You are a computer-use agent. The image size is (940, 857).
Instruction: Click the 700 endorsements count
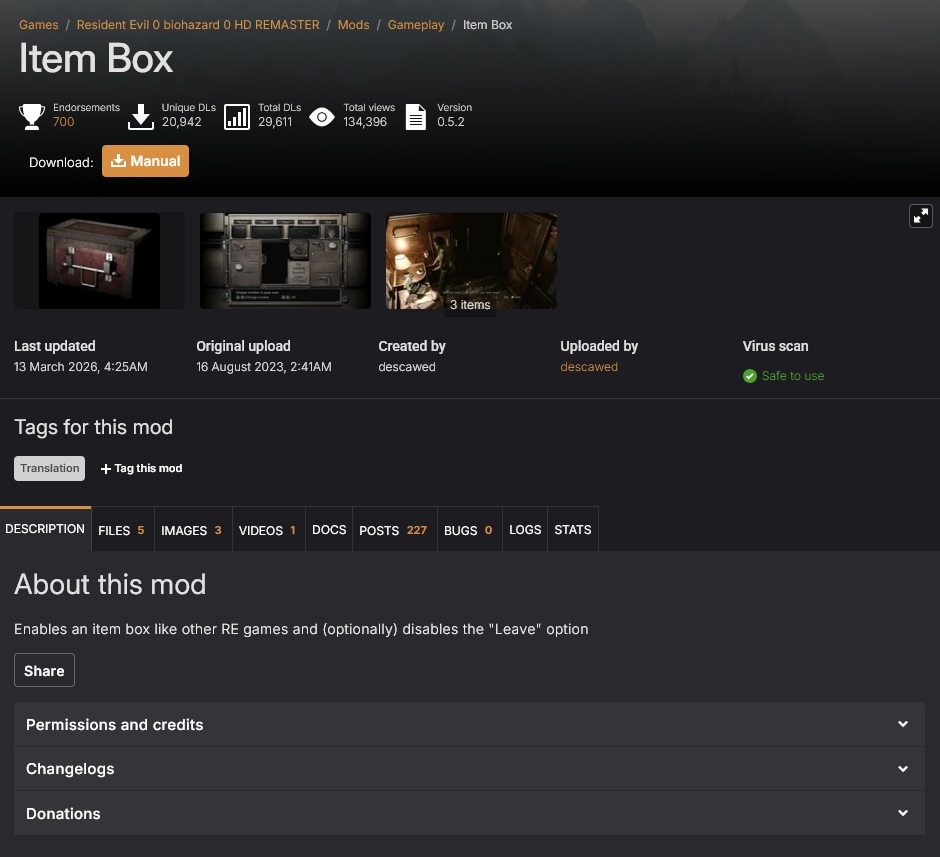(64, 122)
